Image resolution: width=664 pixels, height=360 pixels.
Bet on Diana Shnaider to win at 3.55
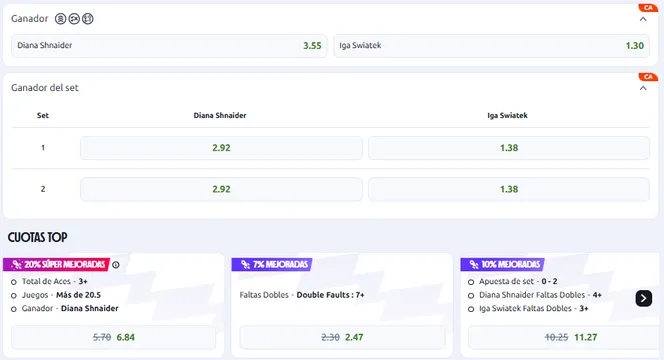coord(169,46)
